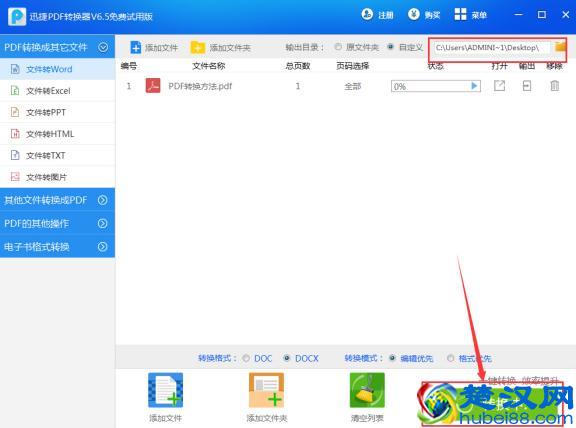Select 文件转图片 in the sidebar

click(57, 177)
